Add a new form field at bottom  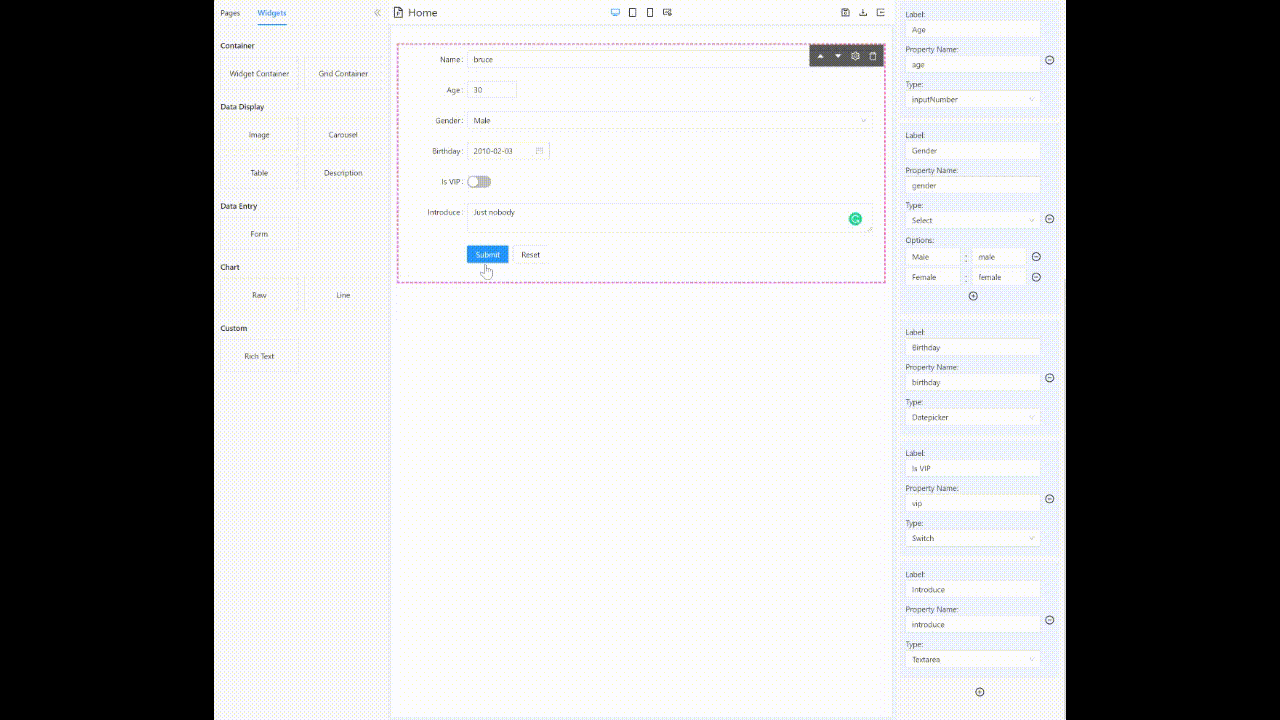[980, 692]
